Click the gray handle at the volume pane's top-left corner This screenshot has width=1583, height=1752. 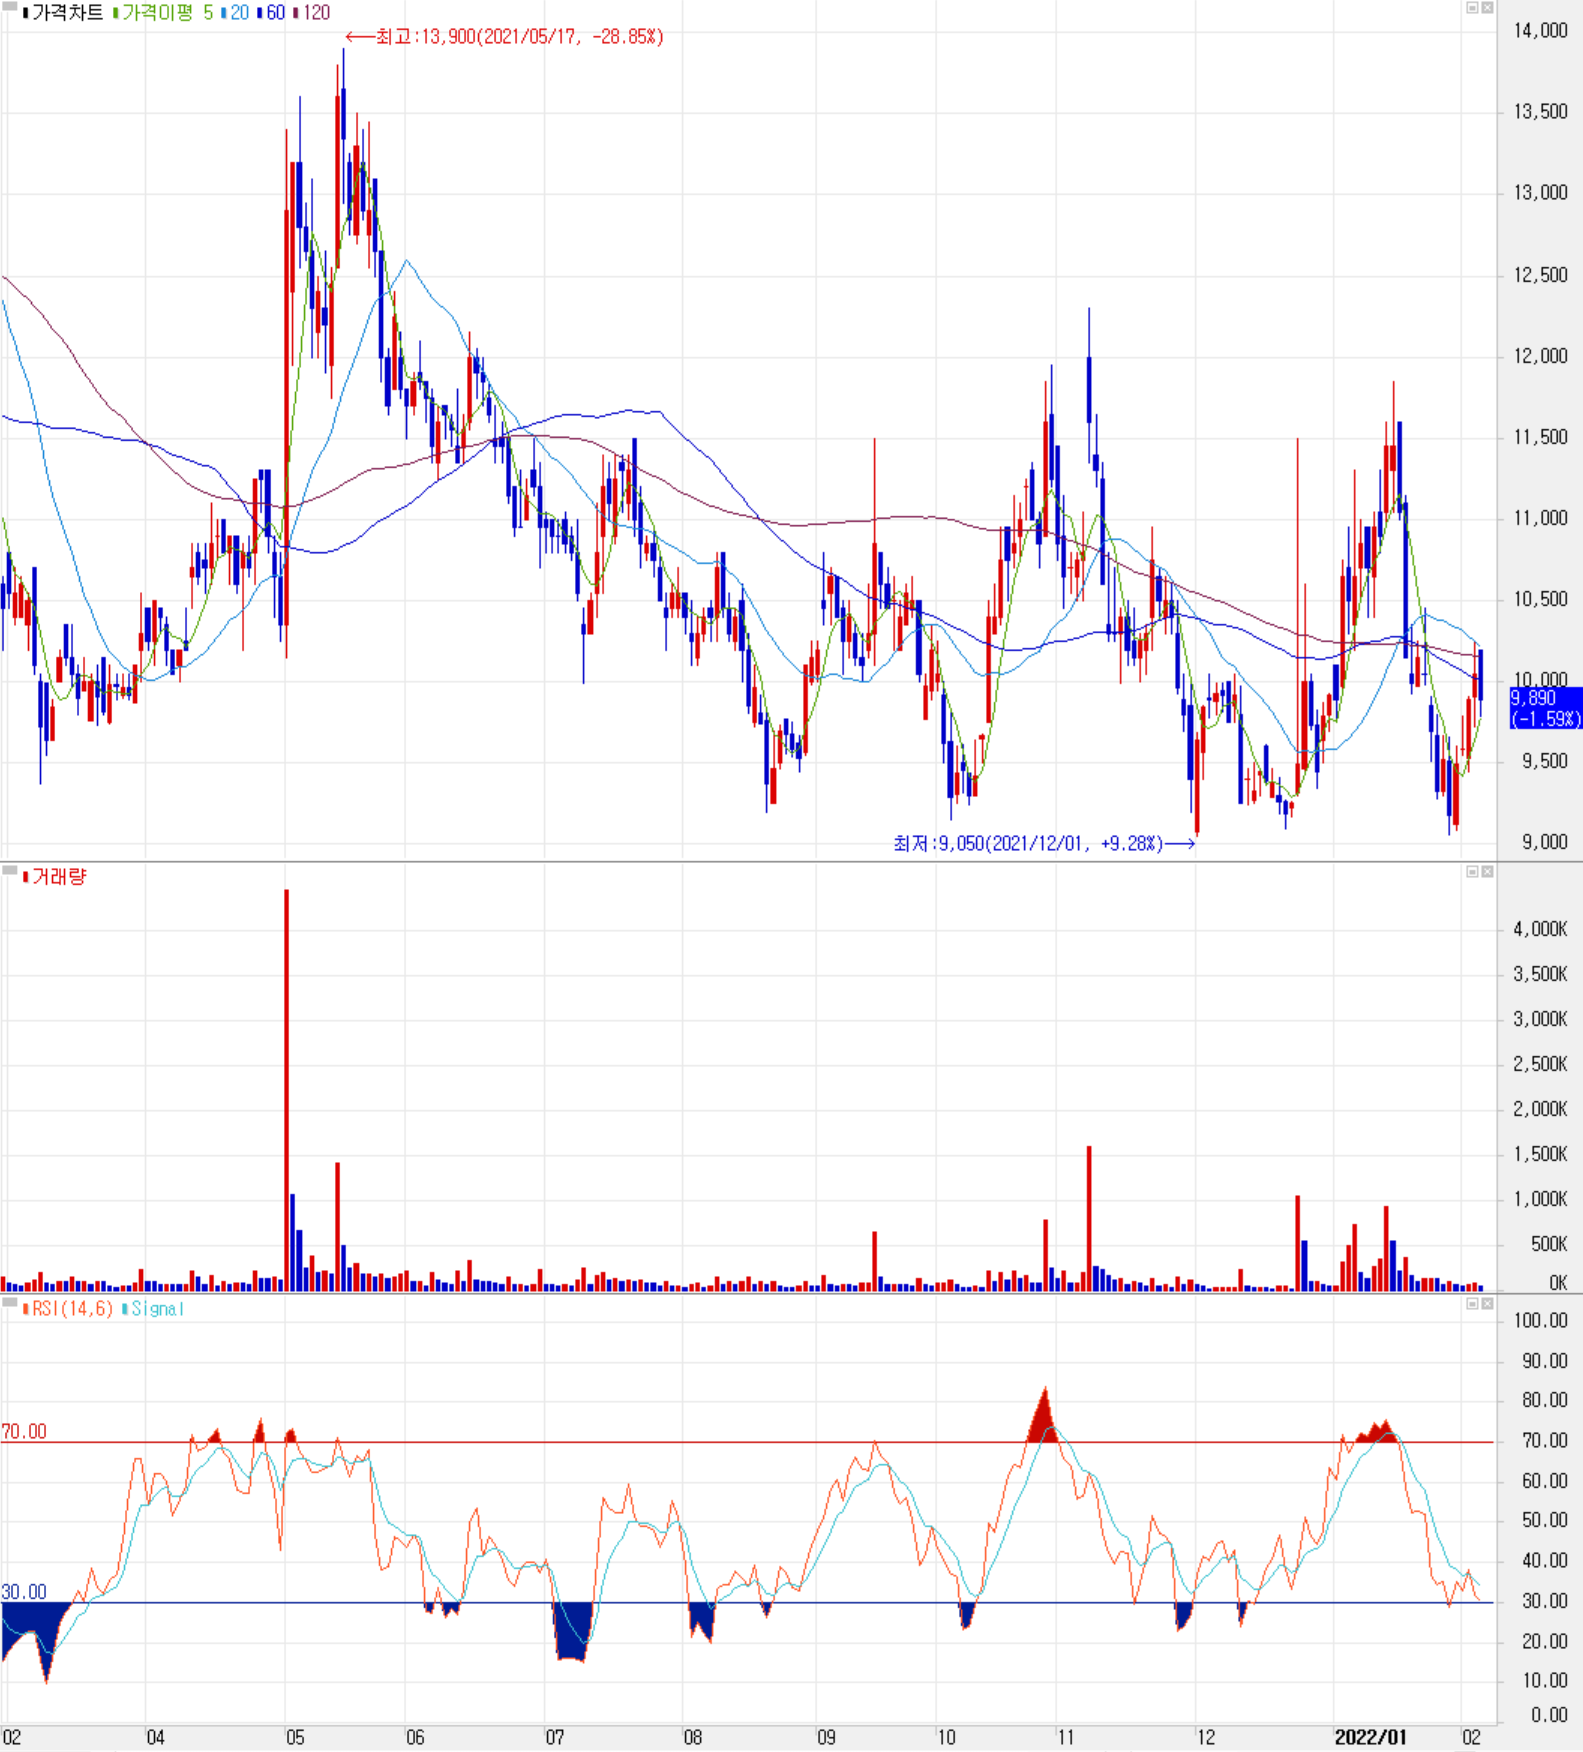click(9, 870)
